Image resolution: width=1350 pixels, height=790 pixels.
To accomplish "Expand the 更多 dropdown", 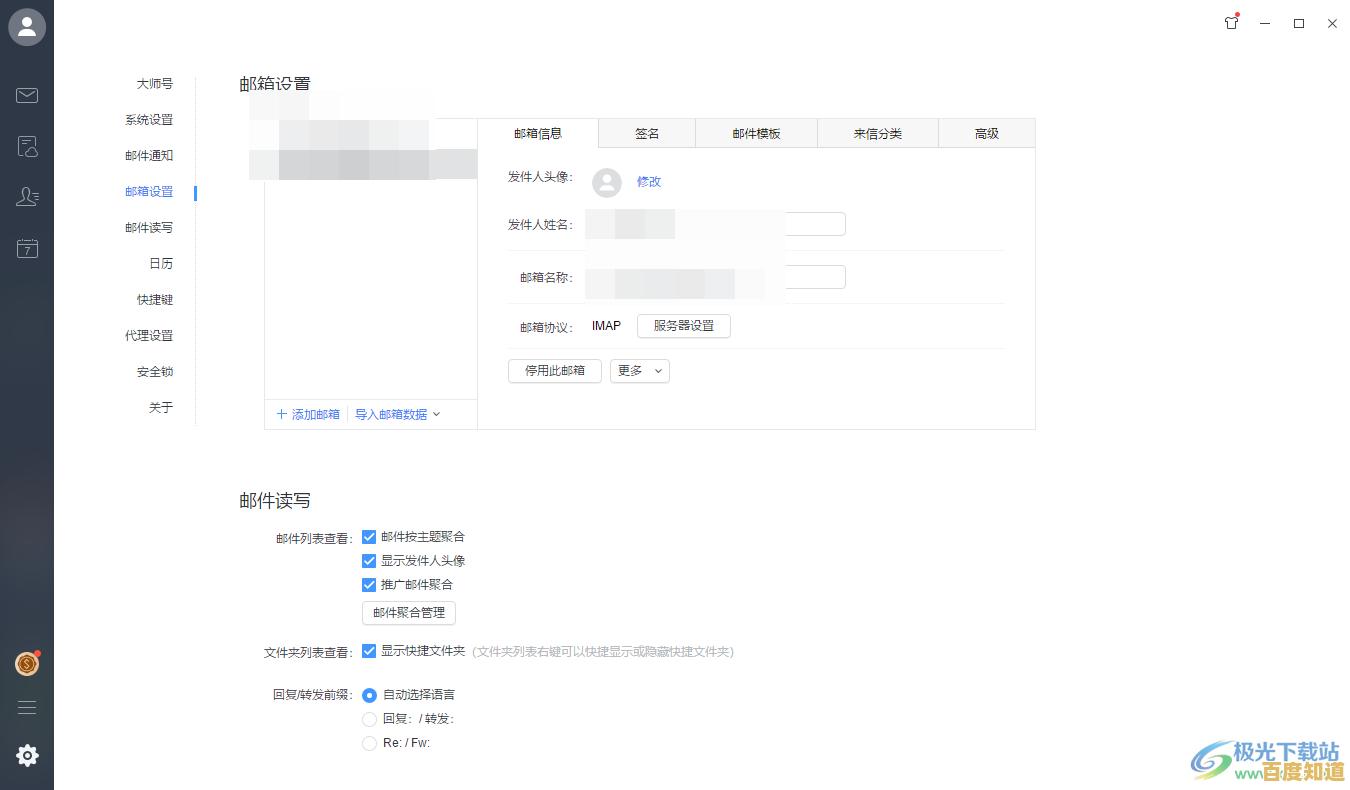I will (x=639, y=371).
